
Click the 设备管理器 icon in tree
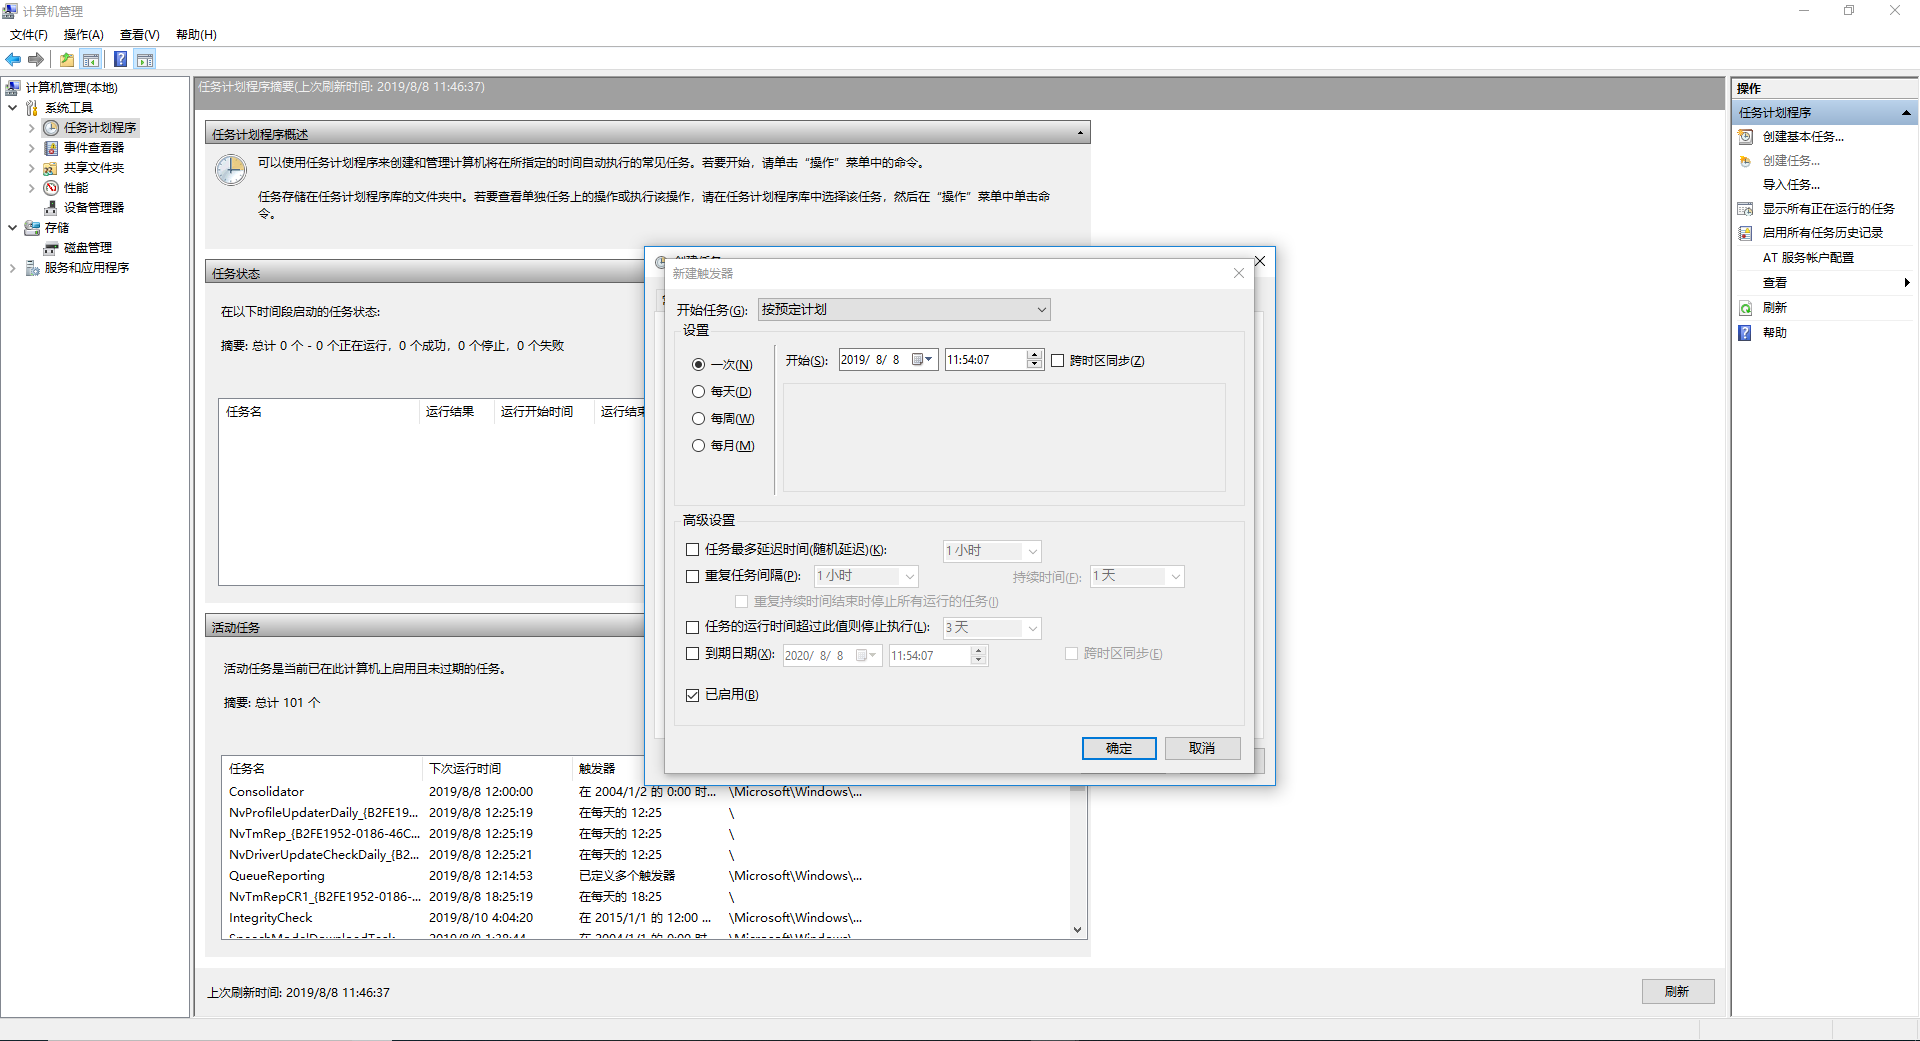click(x=51, y=208)
